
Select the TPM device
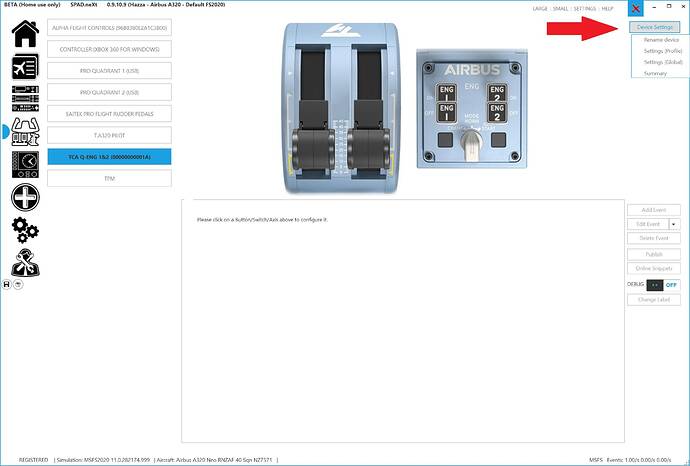(x=109, y=179)
